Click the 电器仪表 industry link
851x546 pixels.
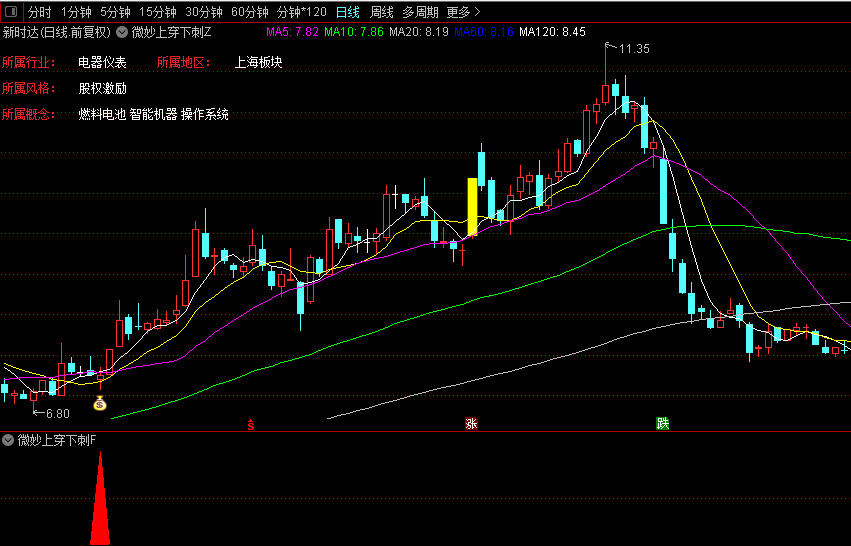point(103,62)
